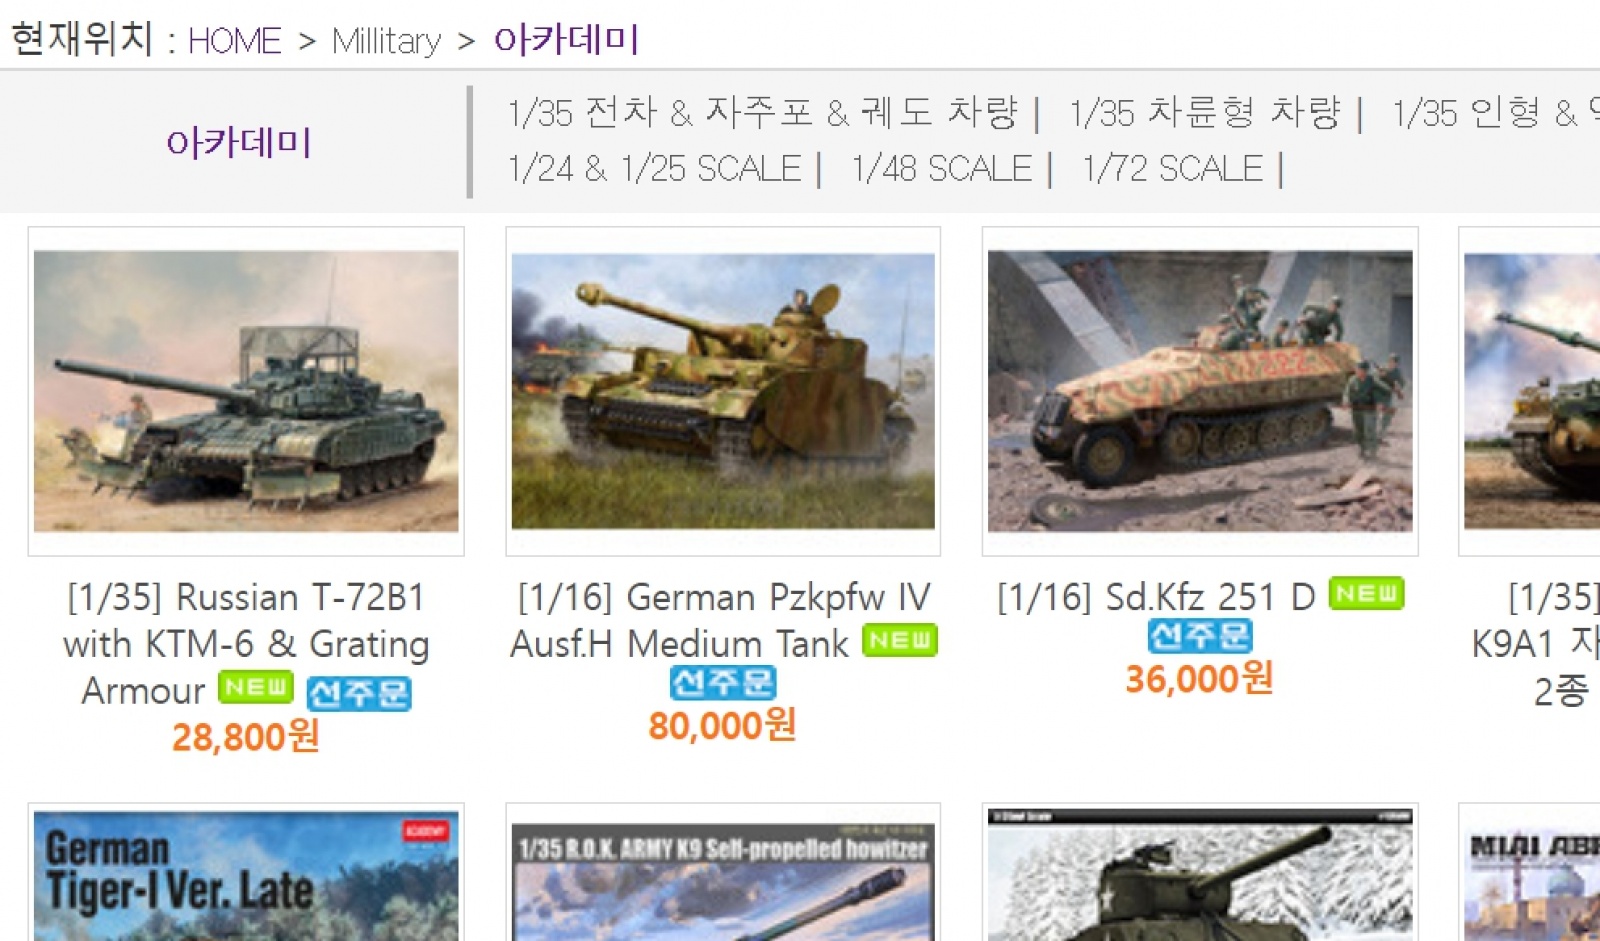
Task: View German Tiger-I Ver. Late box art
Action: 246,876
